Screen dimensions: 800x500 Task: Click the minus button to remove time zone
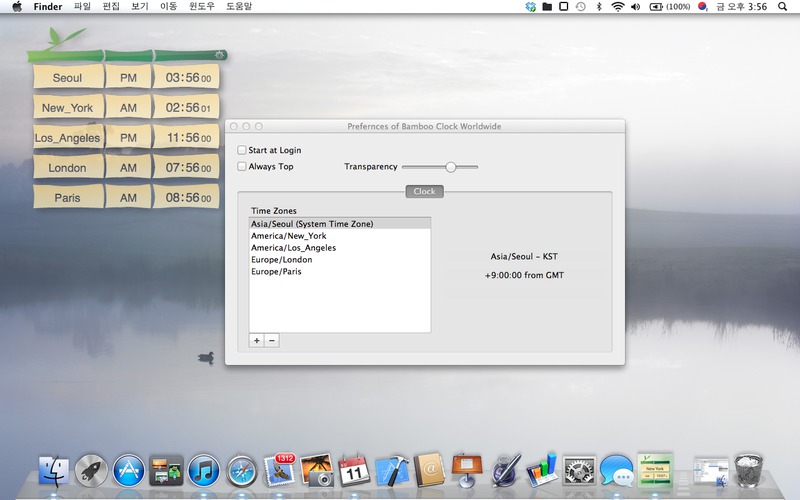[x=272, y=340]
